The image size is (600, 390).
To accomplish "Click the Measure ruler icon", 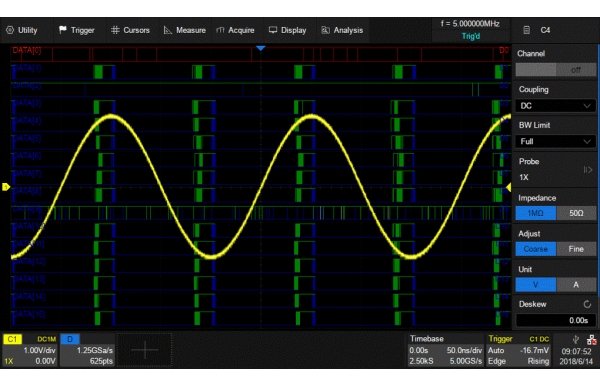I will tap(168, 30).
